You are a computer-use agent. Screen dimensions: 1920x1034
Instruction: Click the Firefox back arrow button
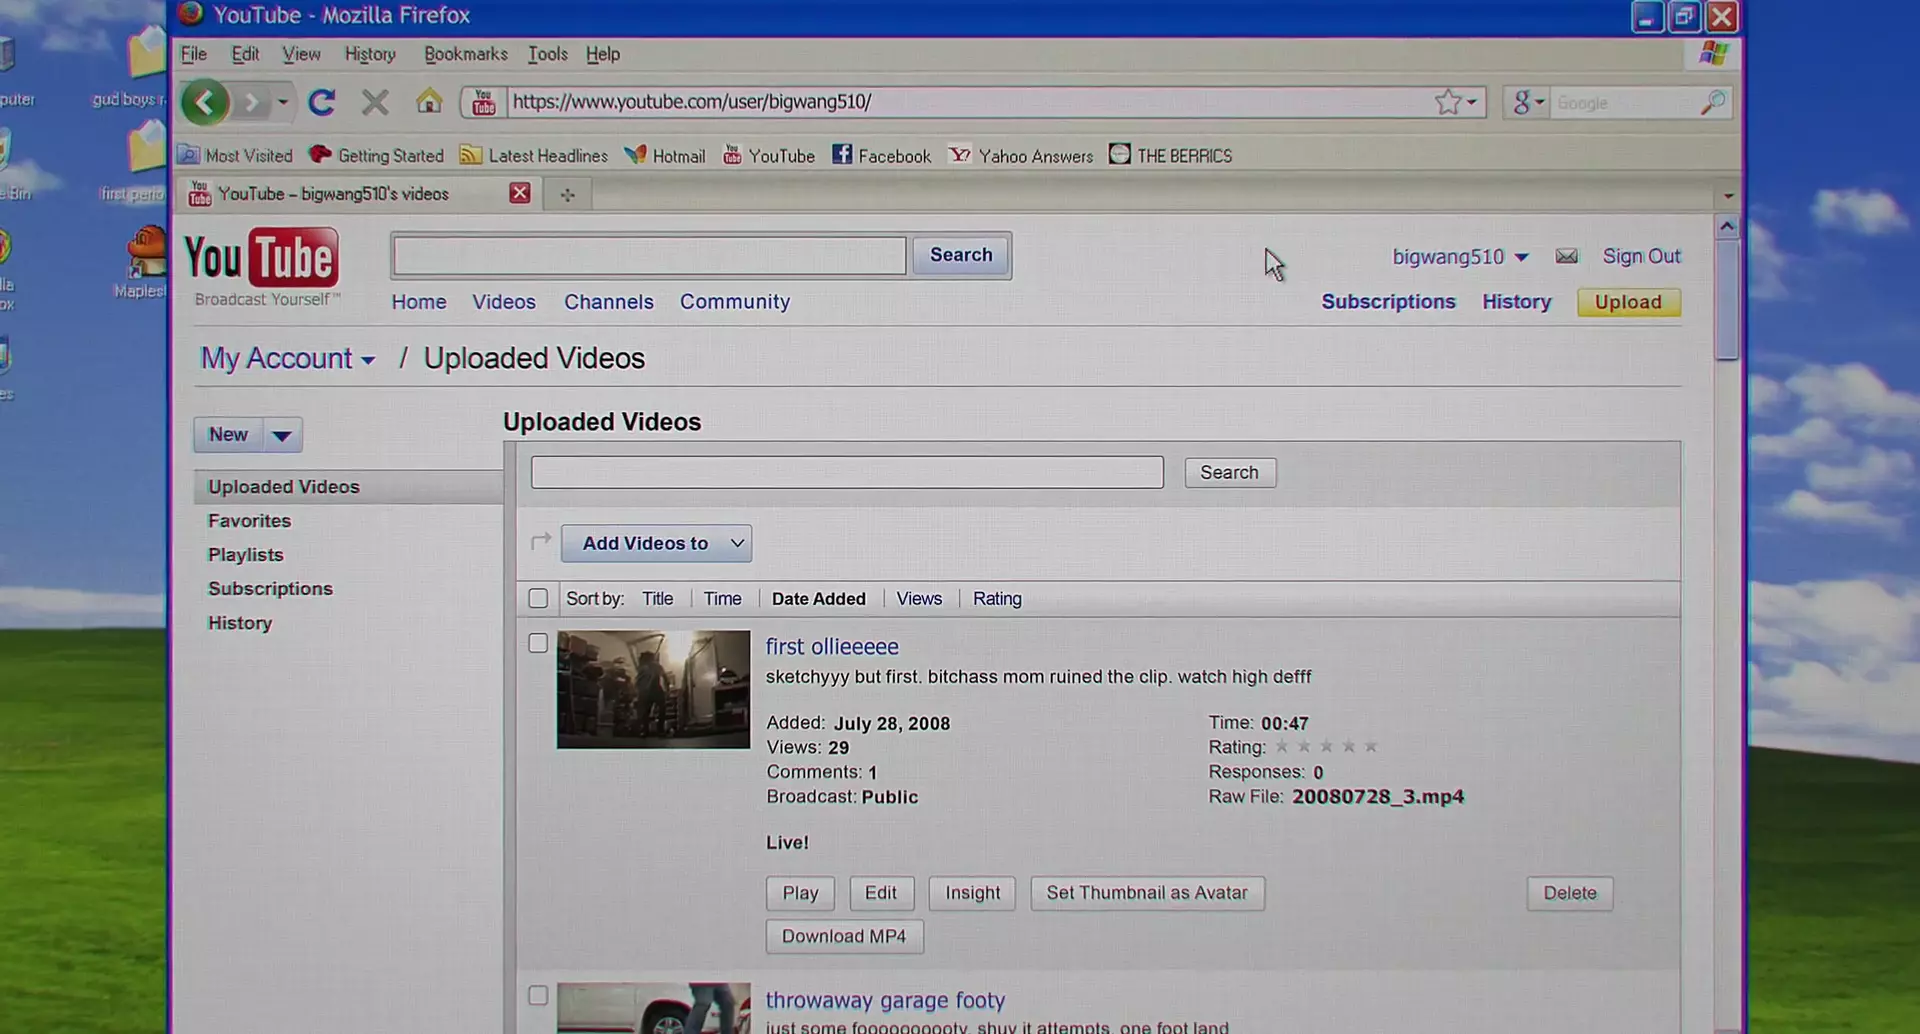(205, 102)
